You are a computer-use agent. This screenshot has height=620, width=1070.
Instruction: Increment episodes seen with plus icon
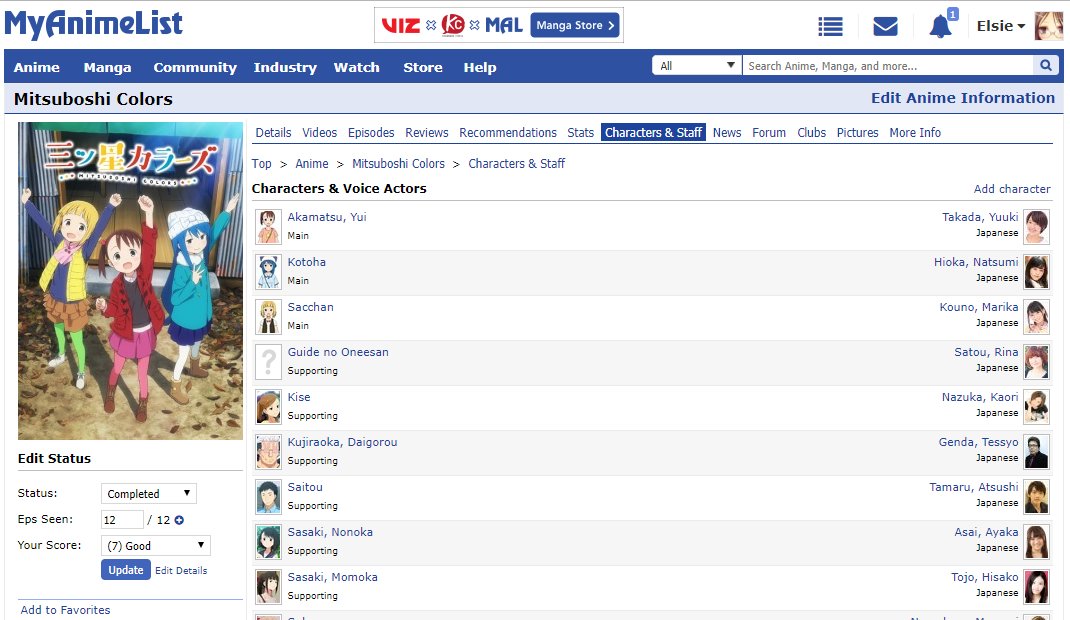(180, 520)
